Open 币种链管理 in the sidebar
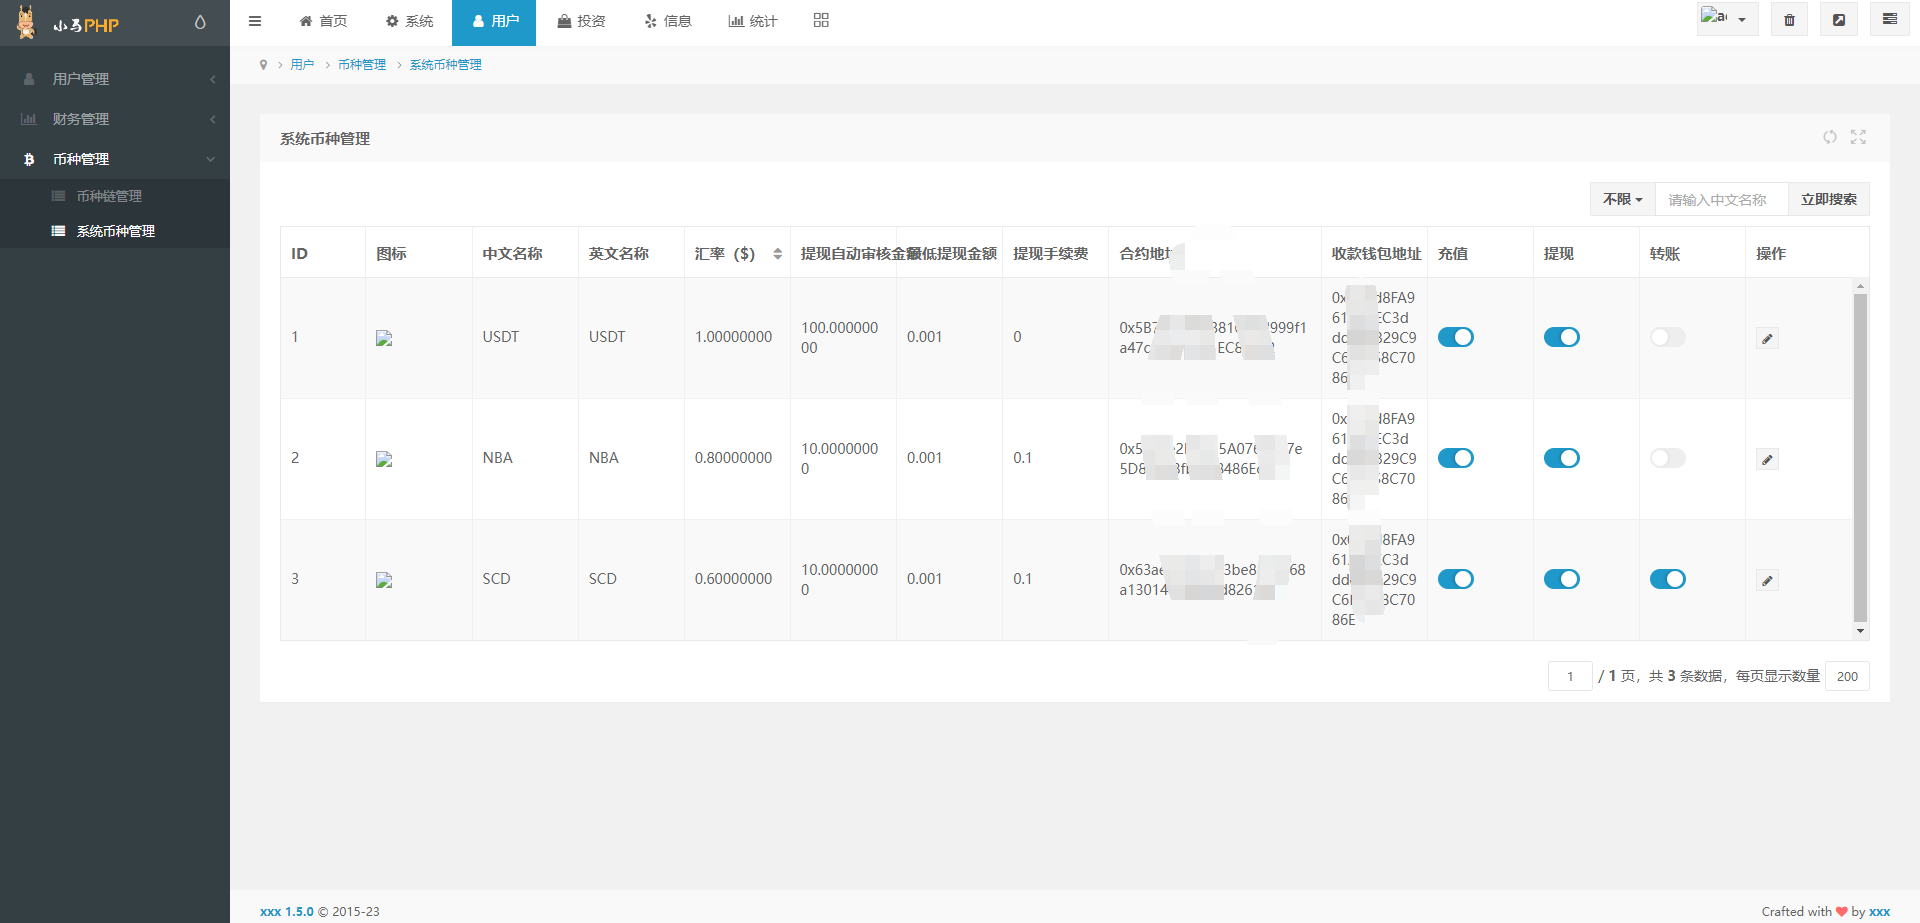The image size is (1920, 923). (109, 196)
